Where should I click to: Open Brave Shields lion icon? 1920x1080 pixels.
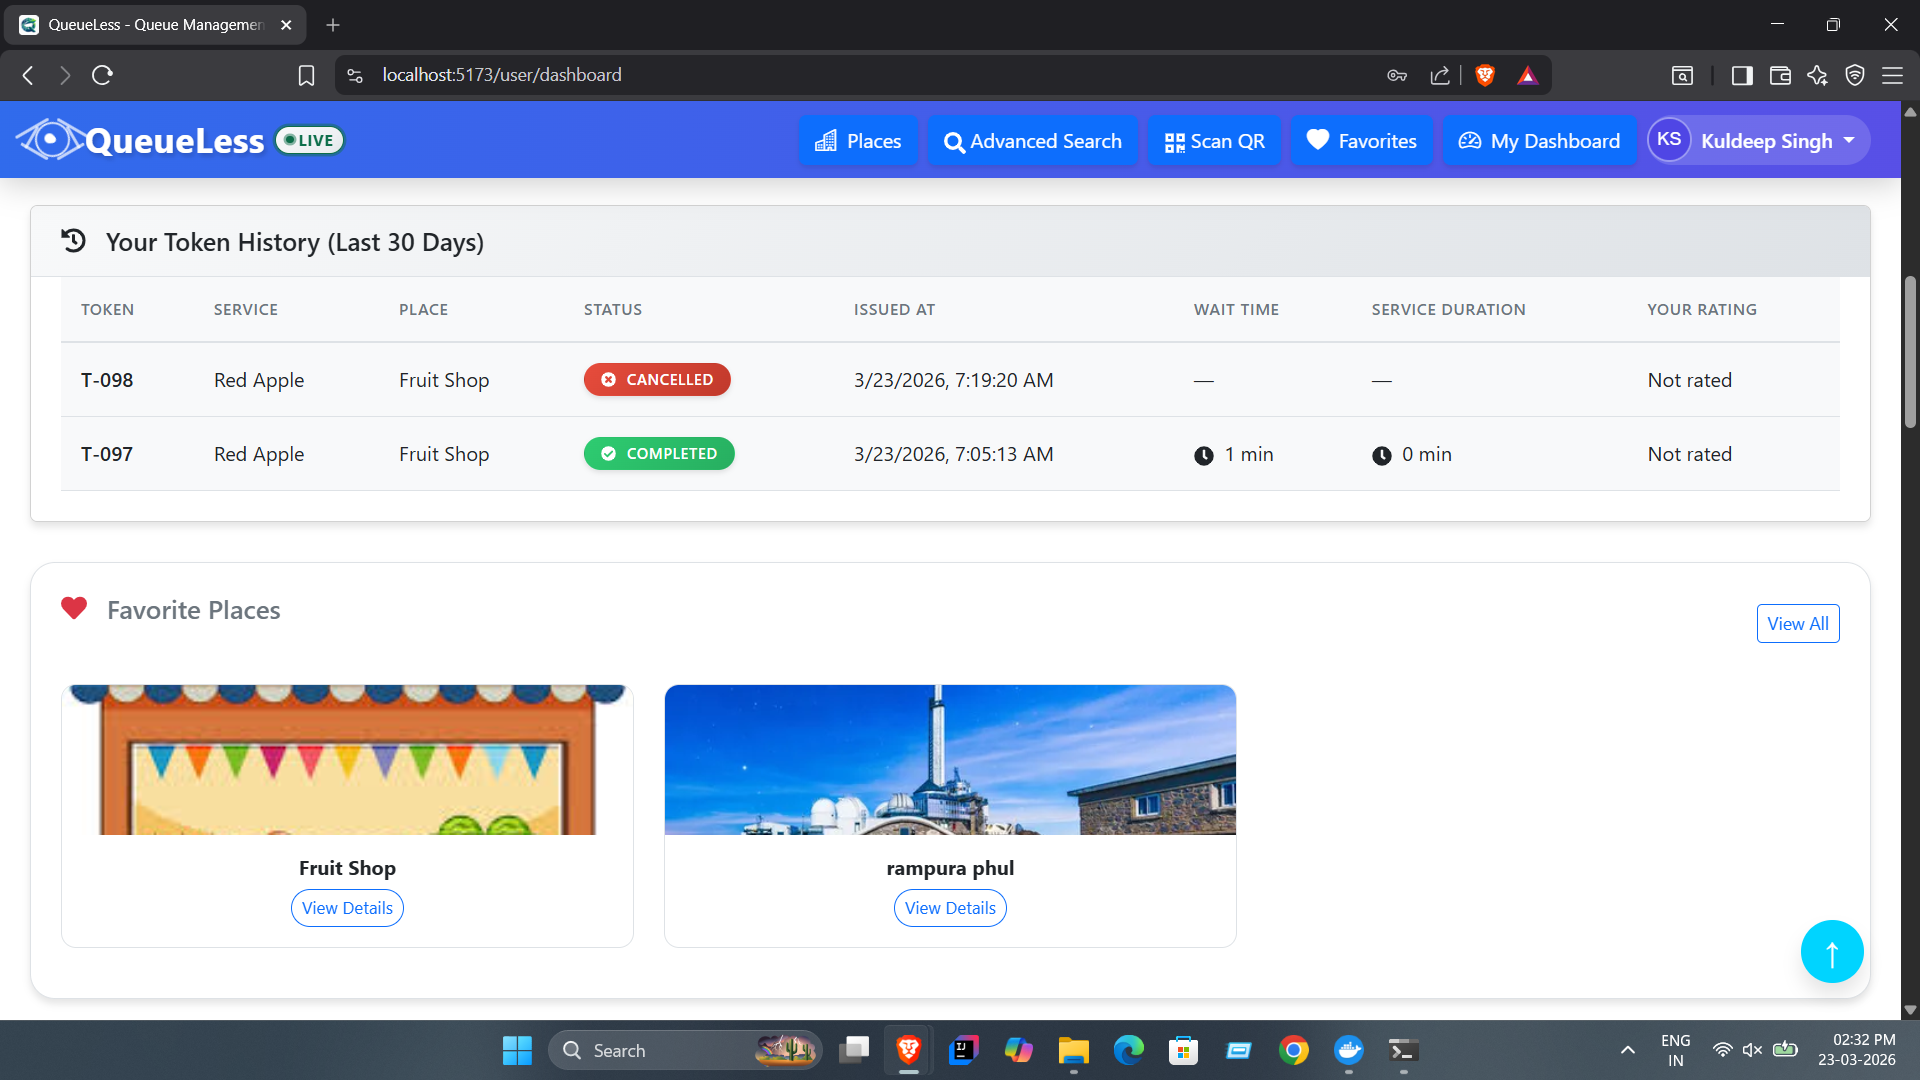(1485, 75)
